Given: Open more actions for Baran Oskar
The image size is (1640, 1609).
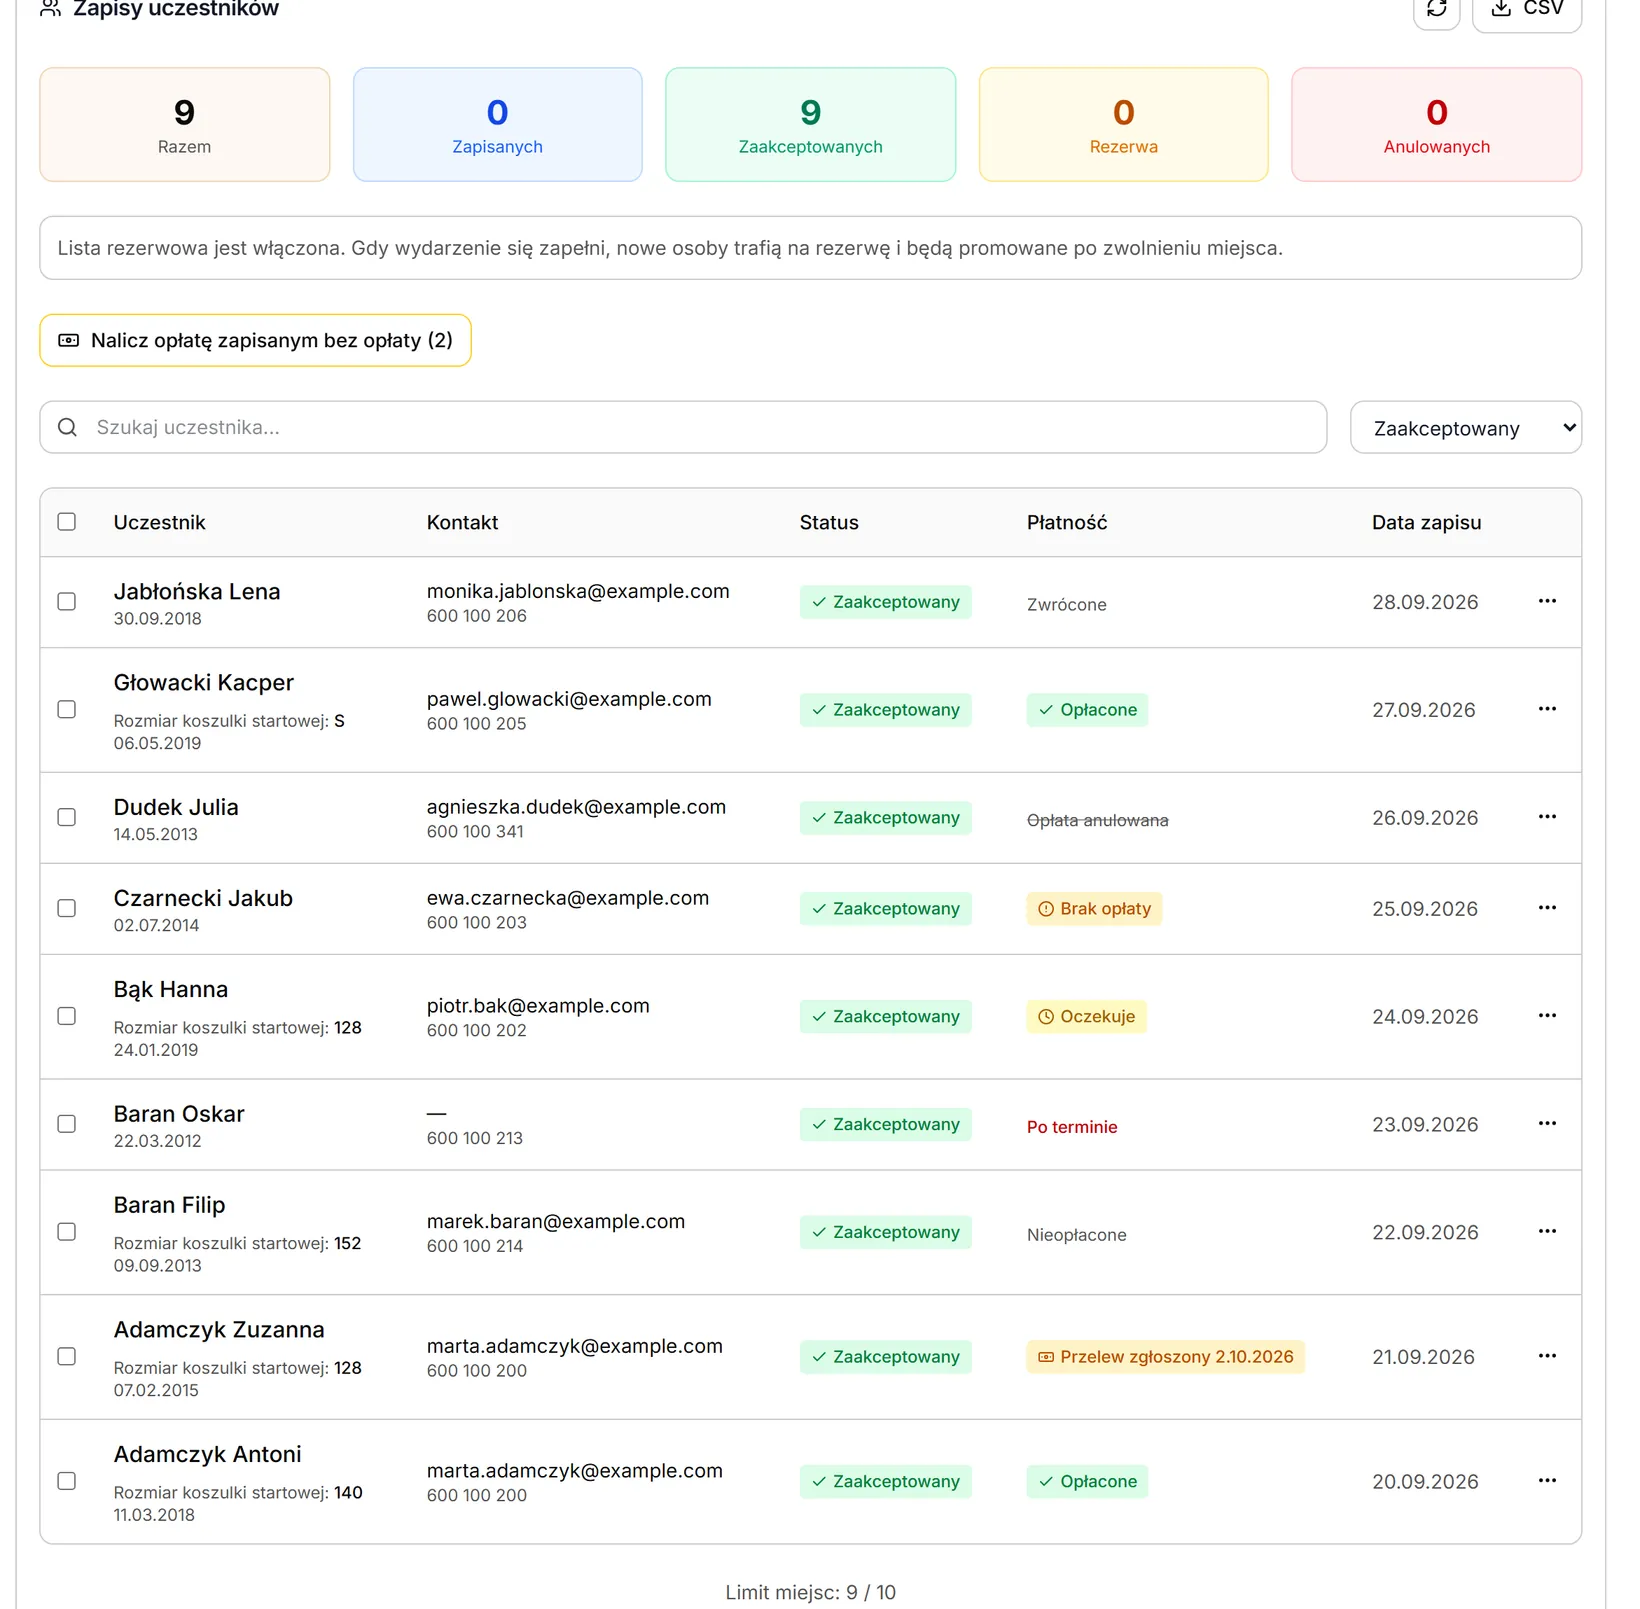Looking at the screenshot, I should coord(1547,1124).
